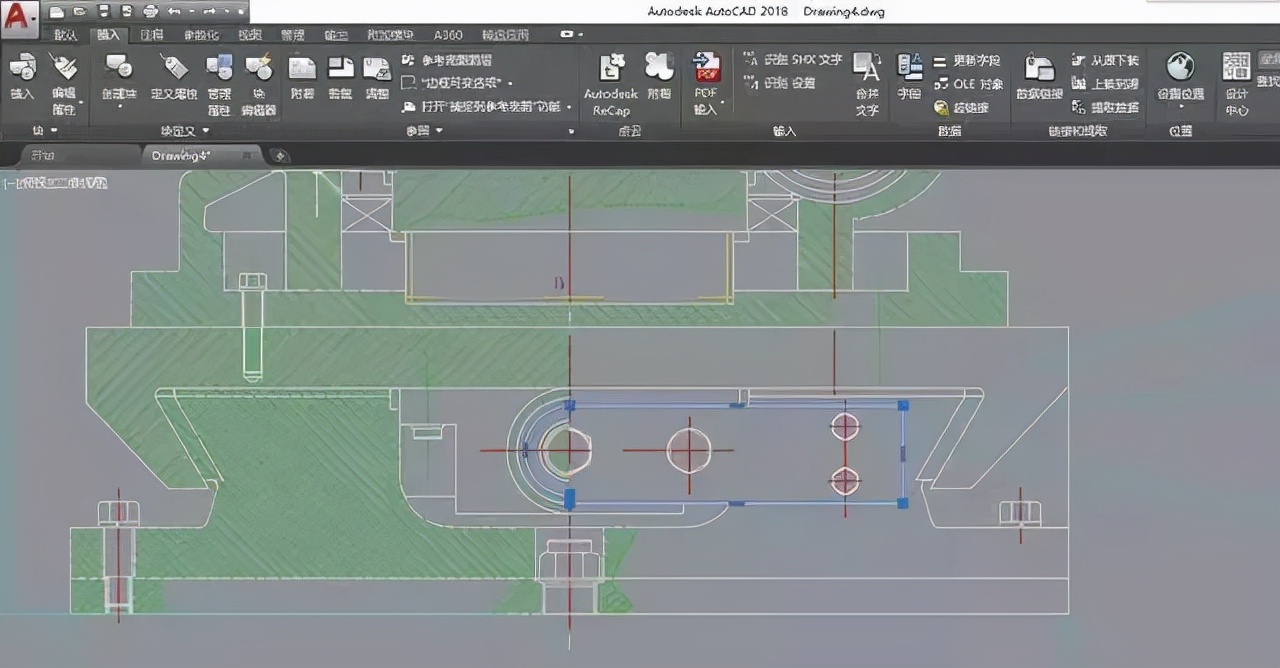
Task: Click the Insert Block (插入) icon
Action: coord(22,68)
